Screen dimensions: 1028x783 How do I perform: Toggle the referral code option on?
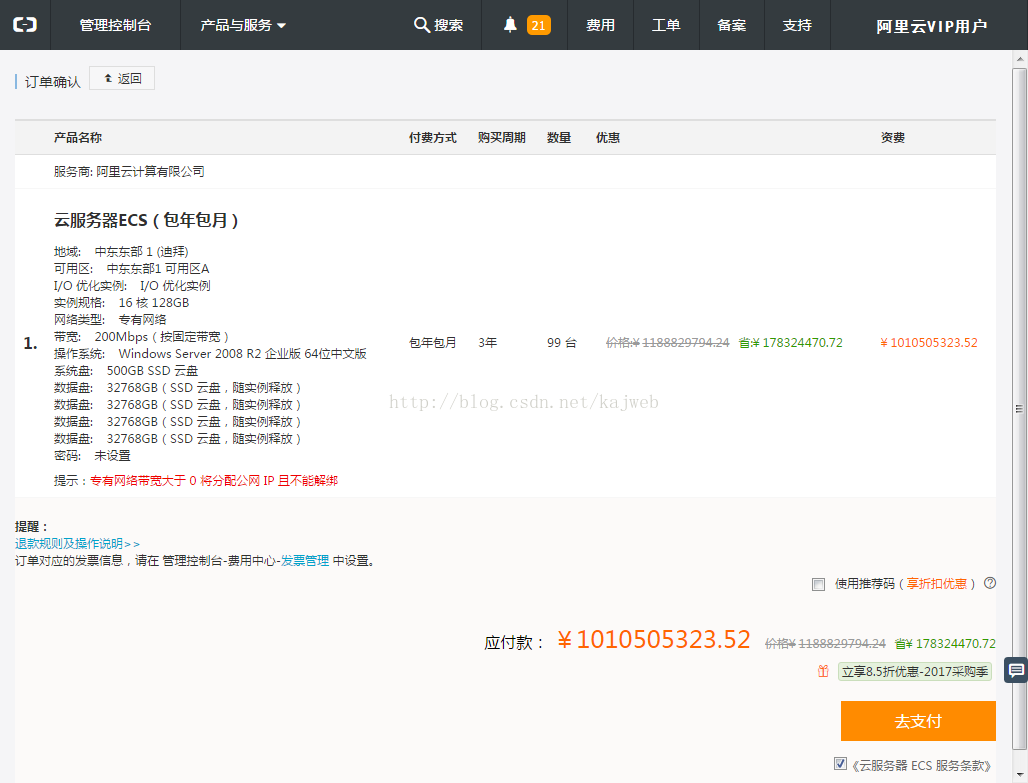click(x=818, y=584)
